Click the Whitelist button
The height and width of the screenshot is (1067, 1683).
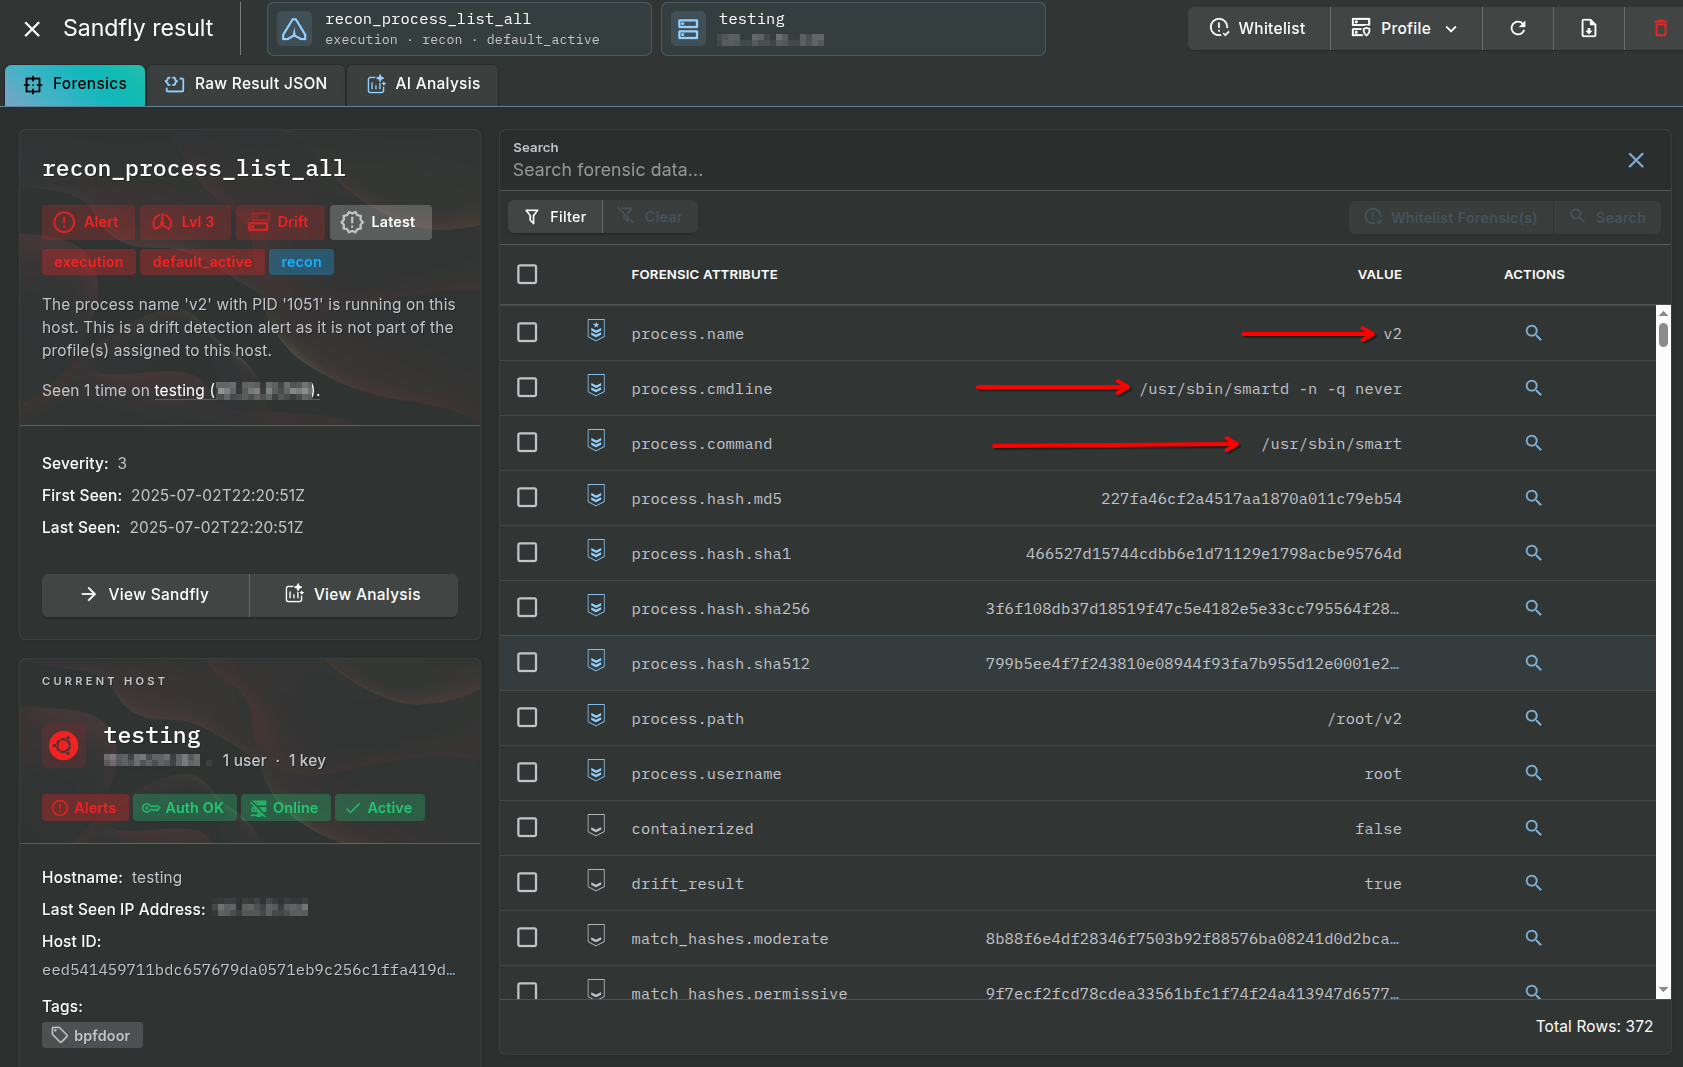coord(1258,28)
